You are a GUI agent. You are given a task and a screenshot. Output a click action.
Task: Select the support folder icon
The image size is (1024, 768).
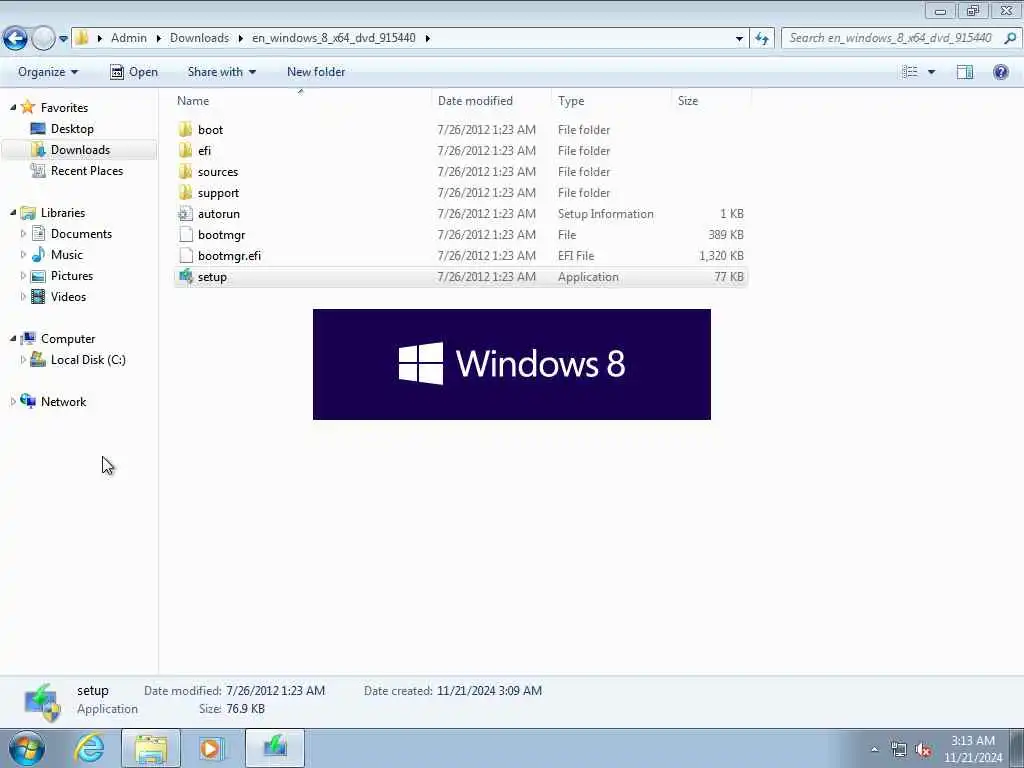pos(185,193)
